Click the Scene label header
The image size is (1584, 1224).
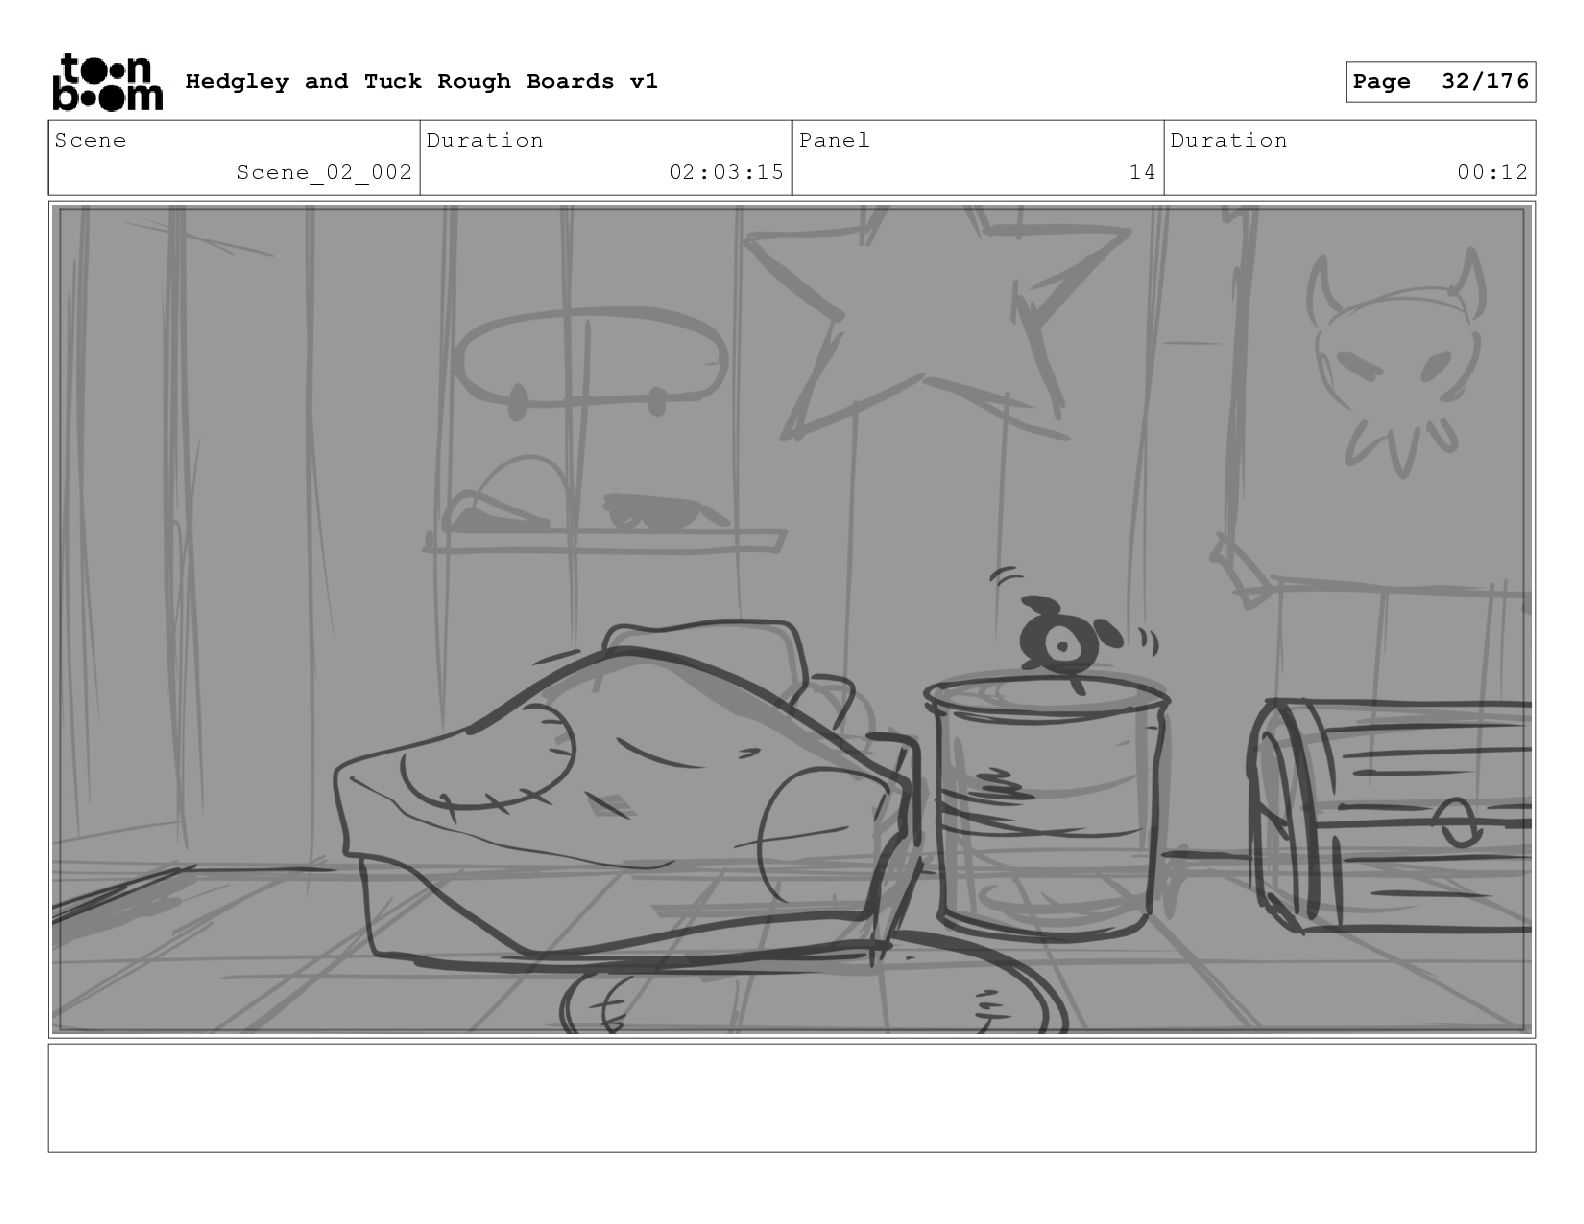[x=91, y=141]
